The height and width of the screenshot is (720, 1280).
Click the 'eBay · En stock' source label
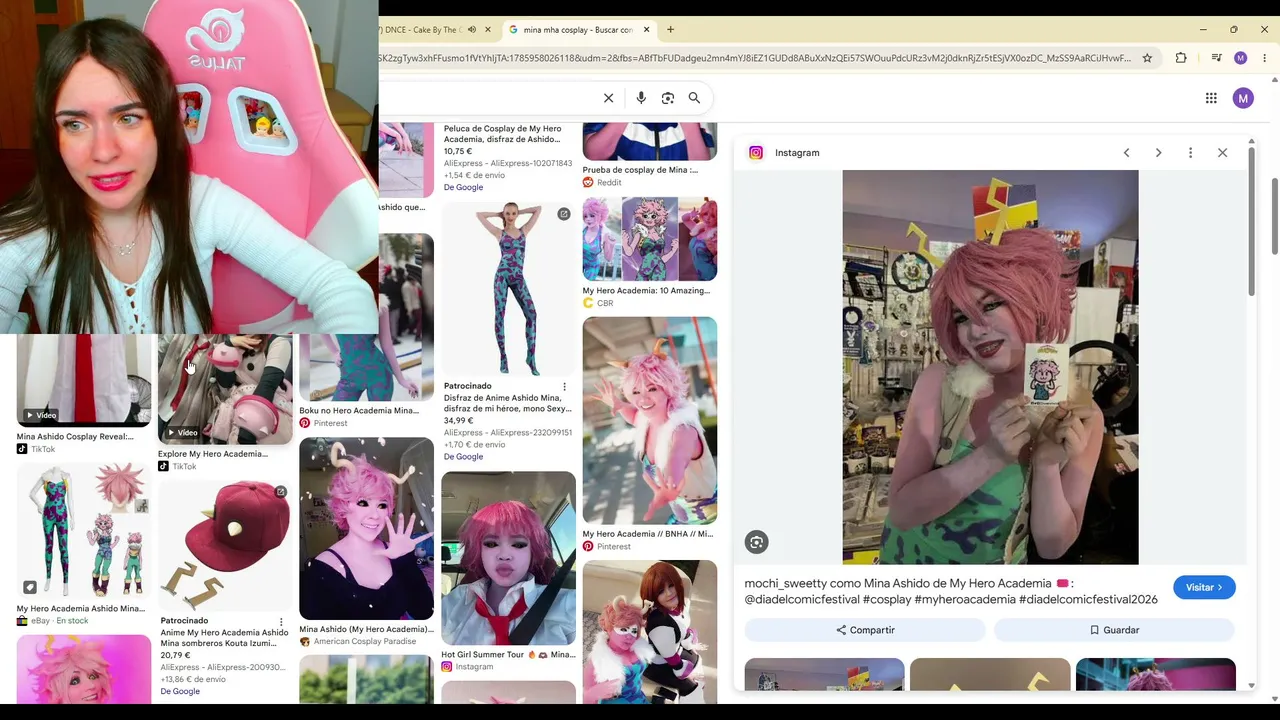pyautogui.click(x=60, y=621)
